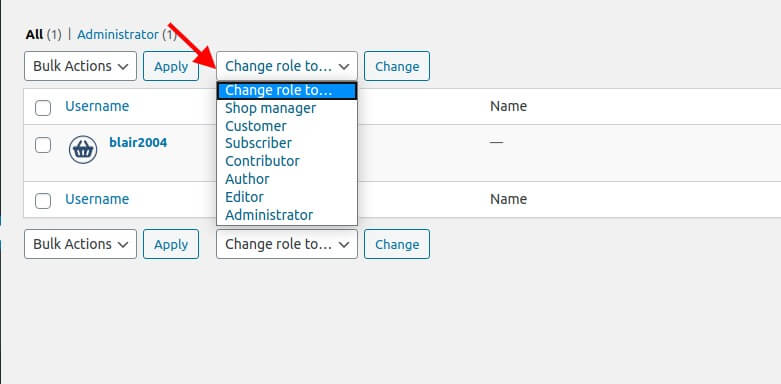This screenshot has width=781, height=384.
Task: Open the bottom Bulk Actions dropdown
Action: (x=80, y=244)
